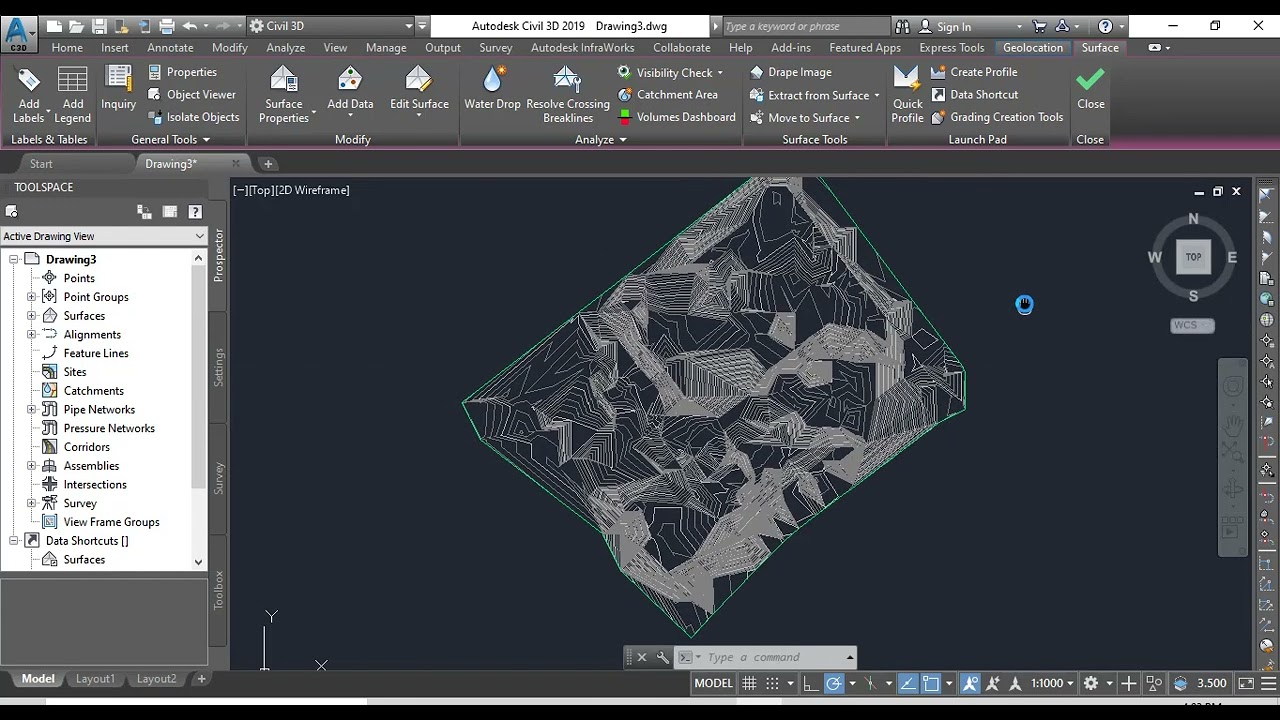
Task: Toggle polar tracking in status bar
Action: point(834,683)
